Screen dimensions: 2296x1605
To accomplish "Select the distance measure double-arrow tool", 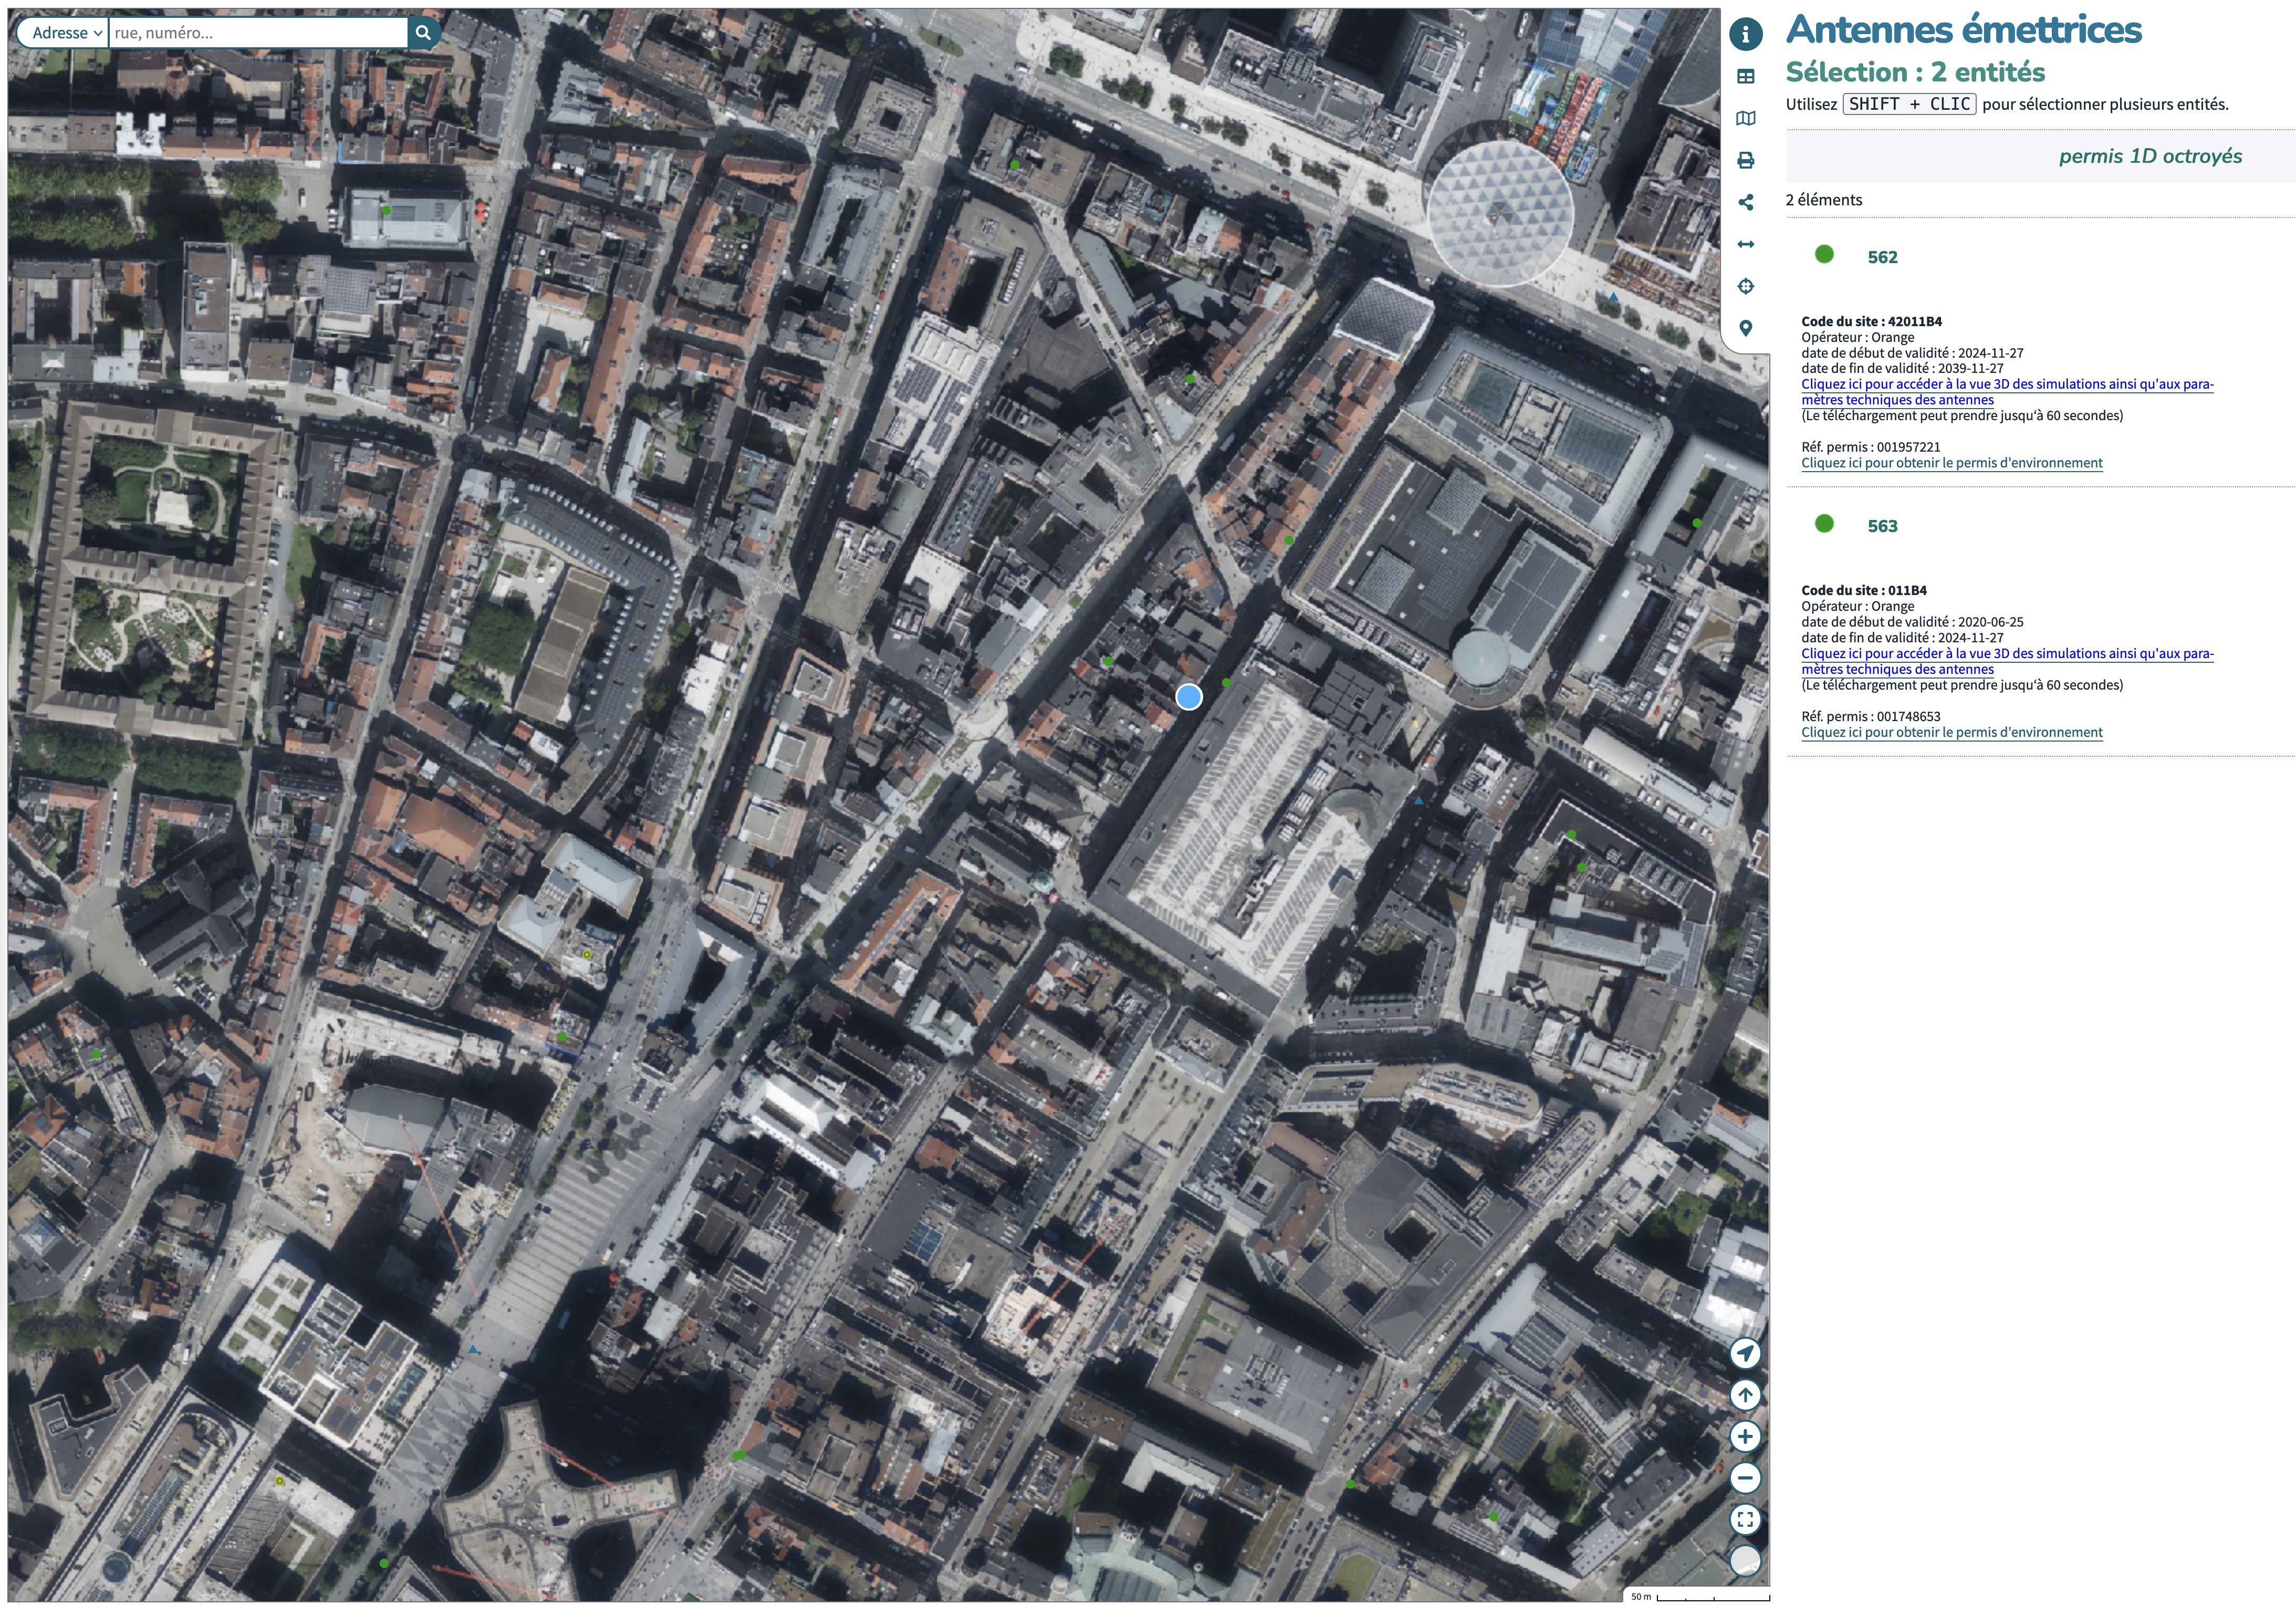I will point(1745,244).
